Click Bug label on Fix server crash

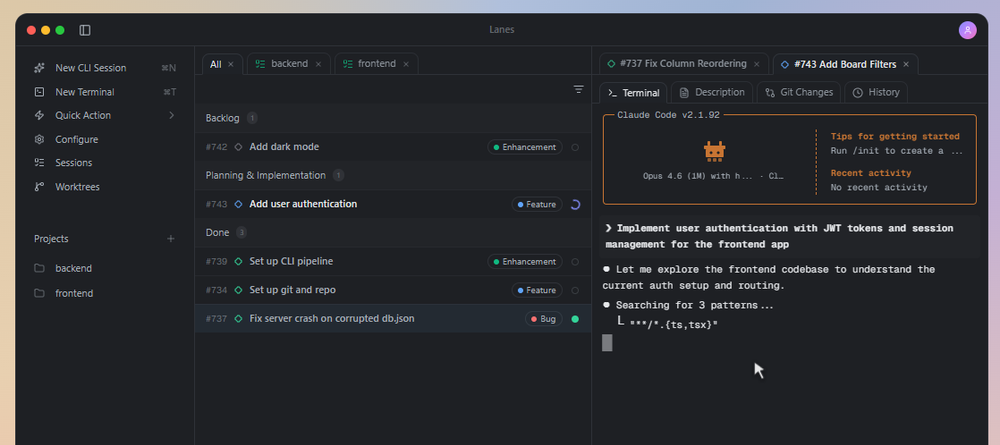pos(543,319)
